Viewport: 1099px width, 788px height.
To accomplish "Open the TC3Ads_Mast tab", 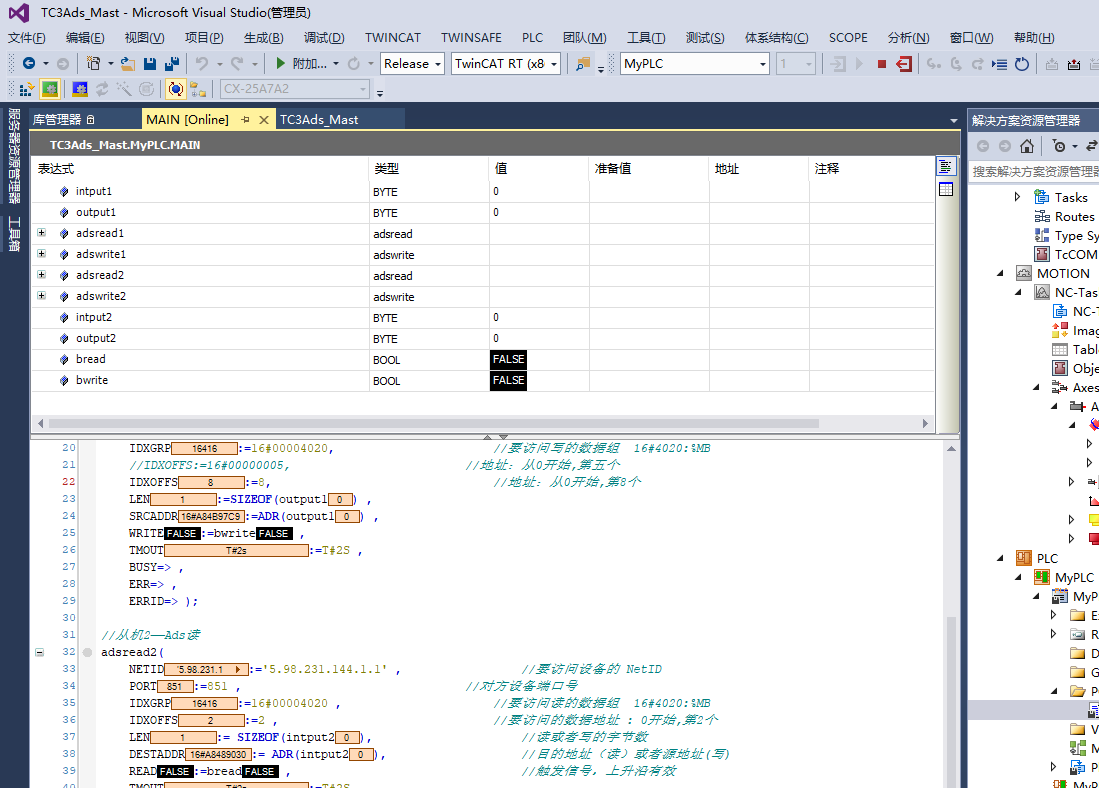I will point(319,120).
